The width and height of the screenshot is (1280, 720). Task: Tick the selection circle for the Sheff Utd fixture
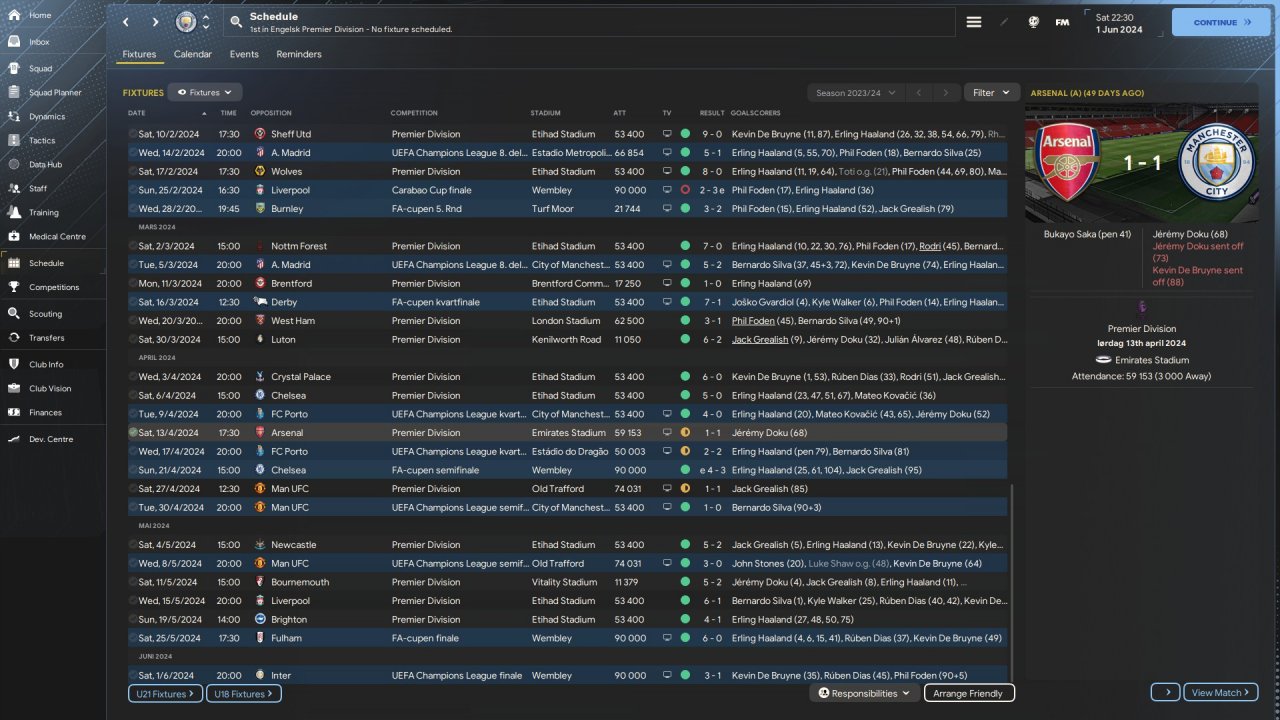[x=133, y=134]
